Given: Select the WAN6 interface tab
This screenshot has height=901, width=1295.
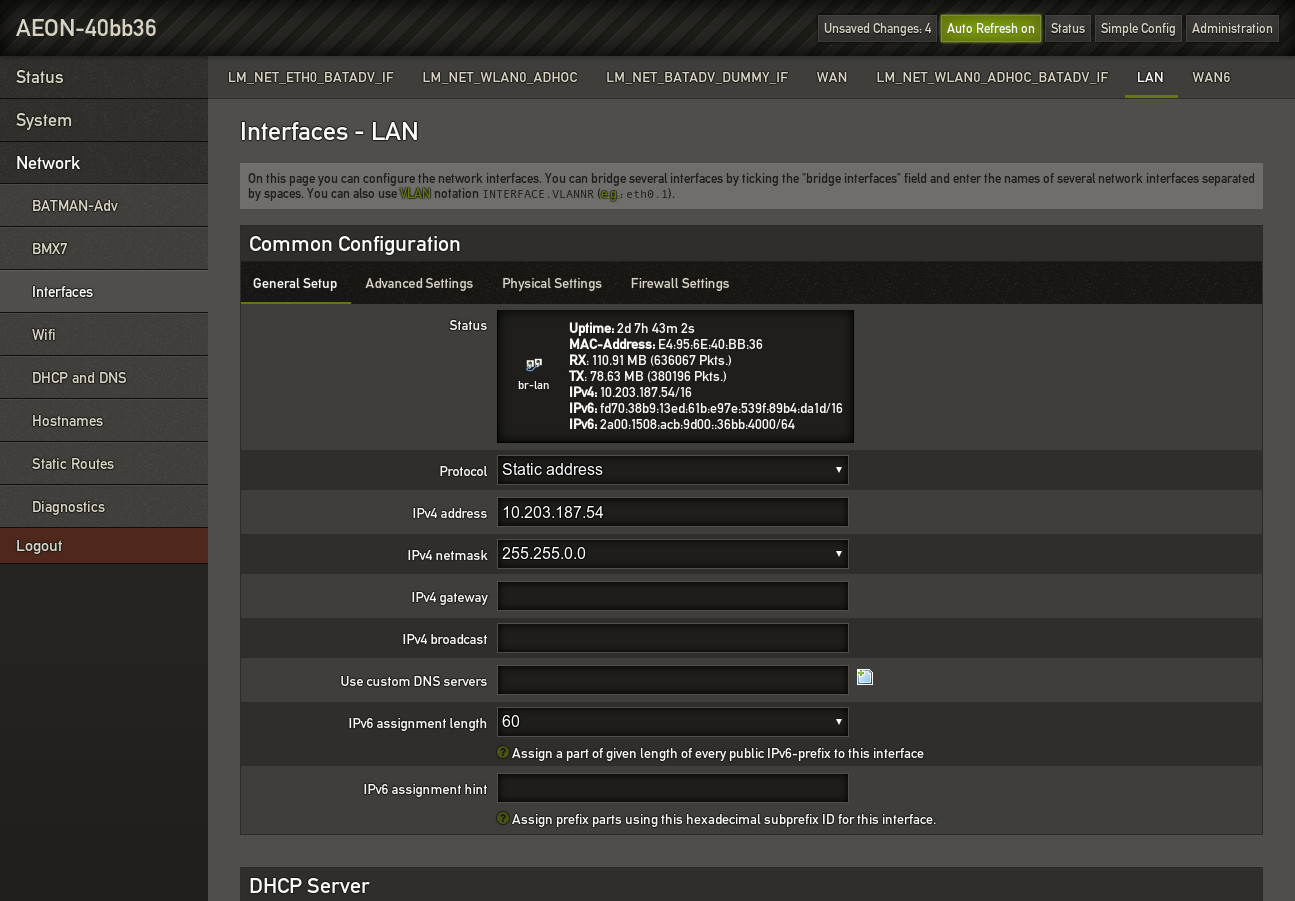Looking at the screenshot, I should click(1211, 77).
